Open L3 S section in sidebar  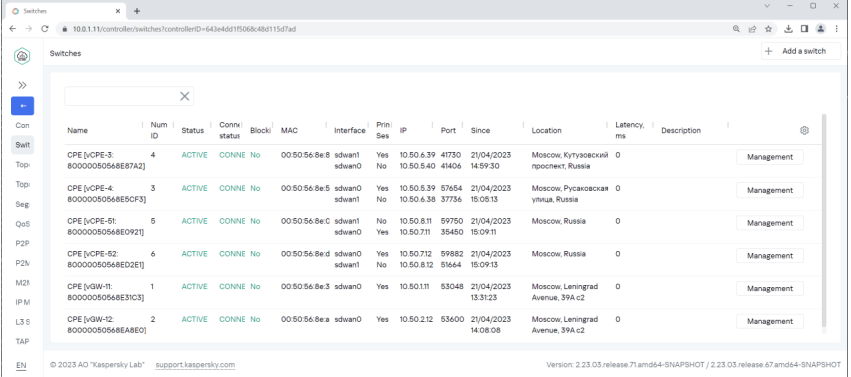point(22,322)
